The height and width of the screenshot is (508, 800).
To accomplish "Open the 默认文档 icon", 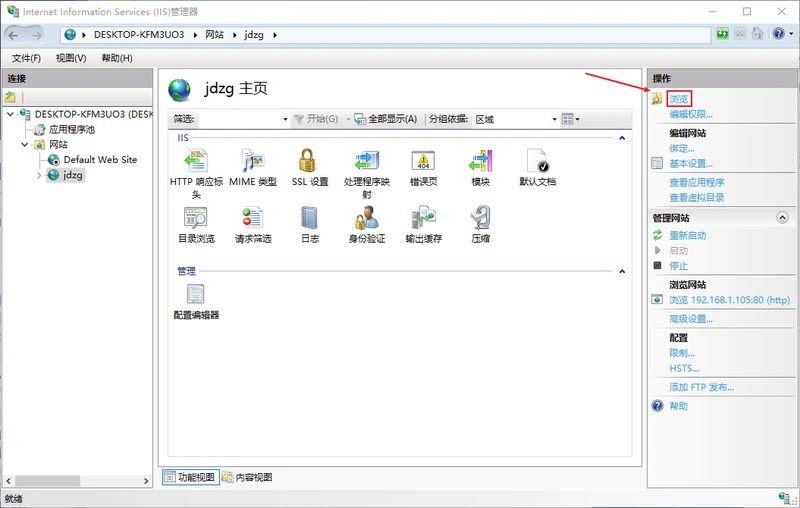I will 537,161.
